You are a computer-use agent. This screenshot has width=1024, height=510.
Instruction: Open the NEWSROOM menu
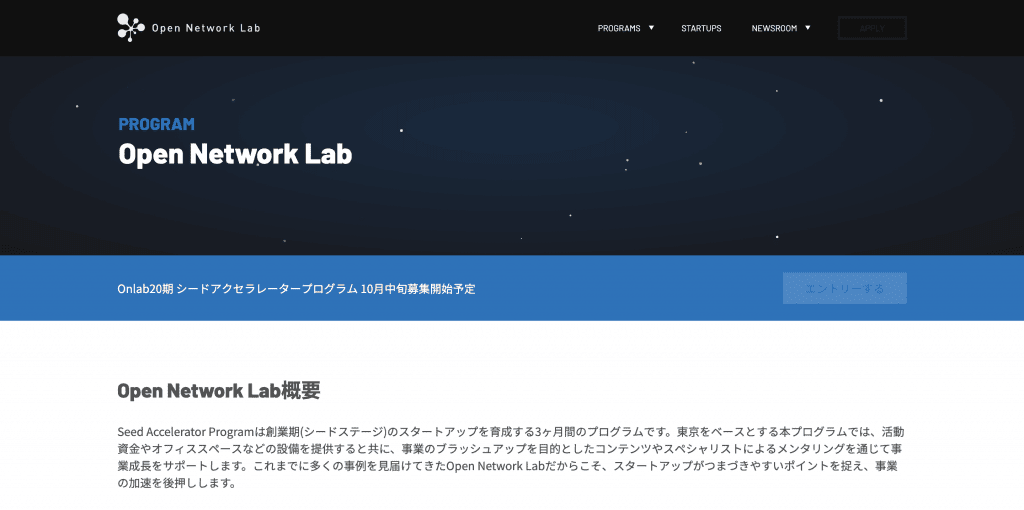coord(774,28)
